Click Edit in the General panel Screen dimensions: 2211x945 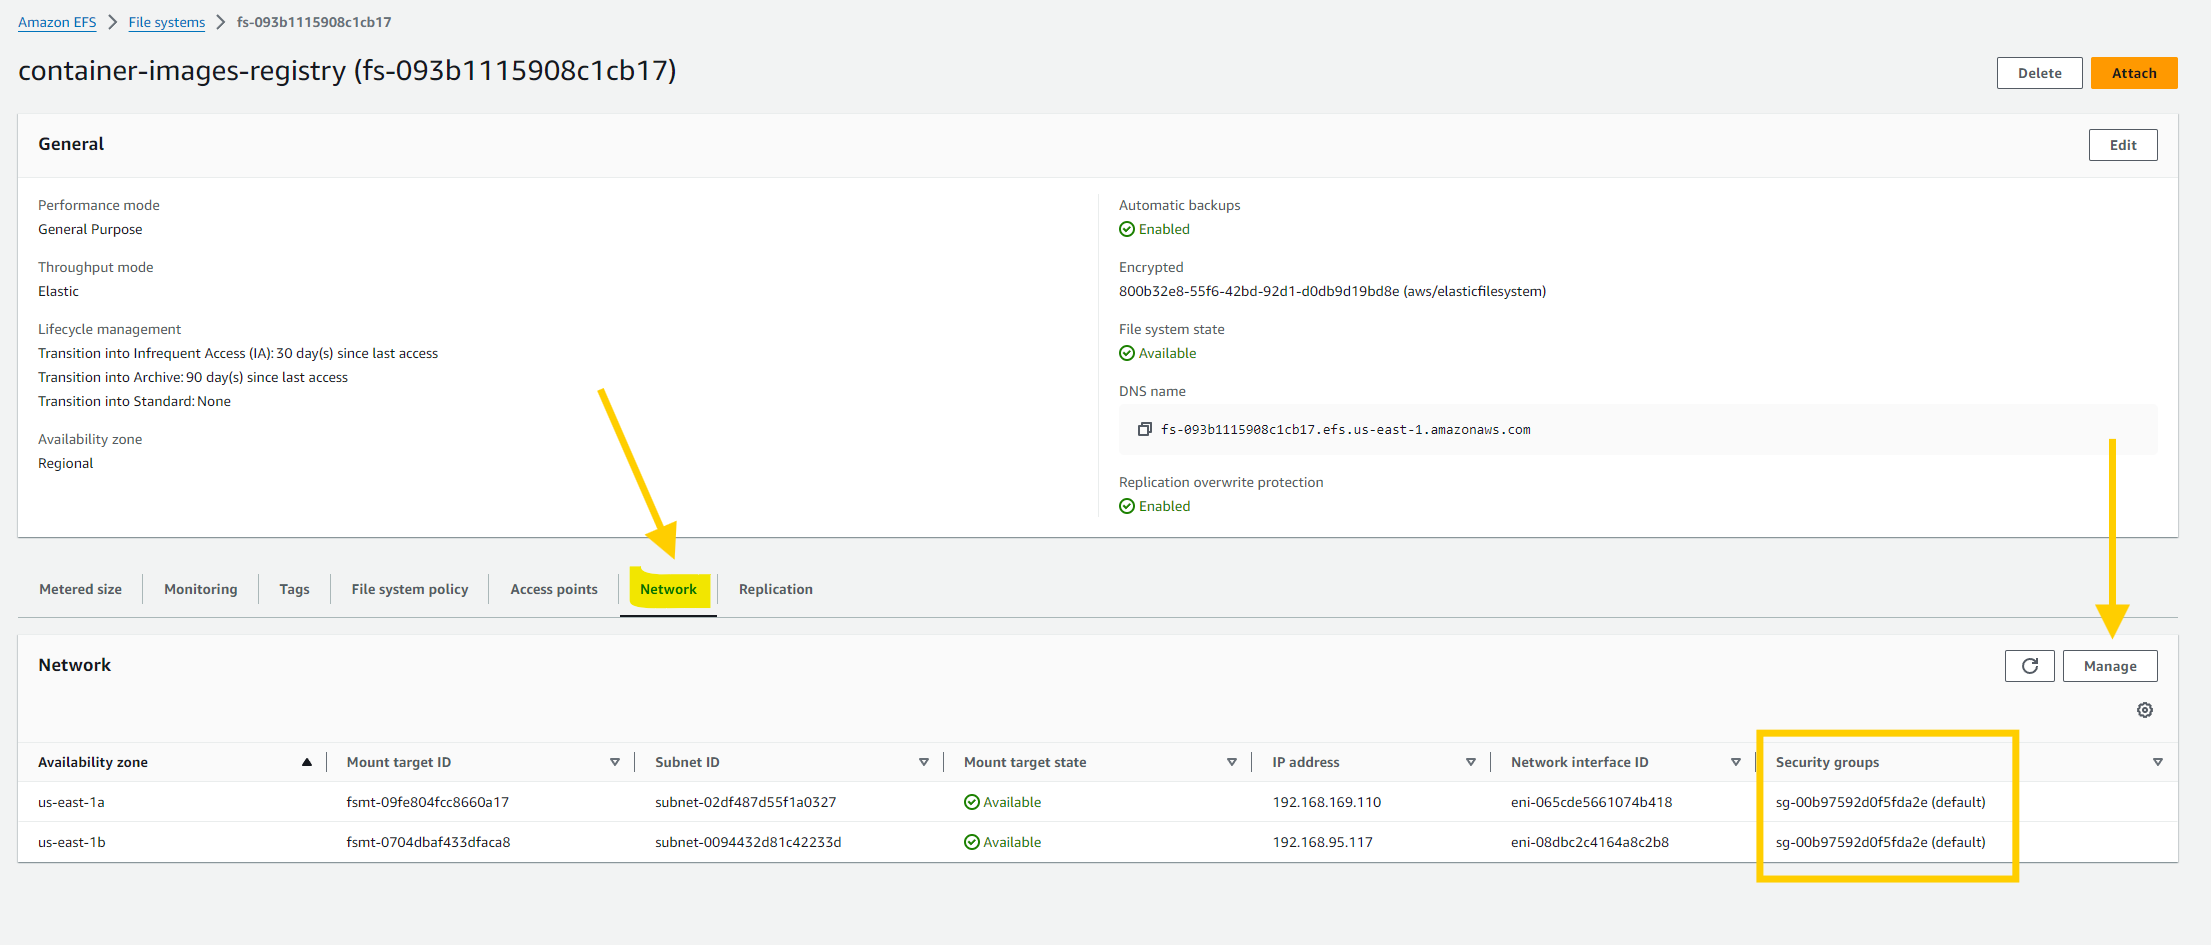click(2123, 145)
